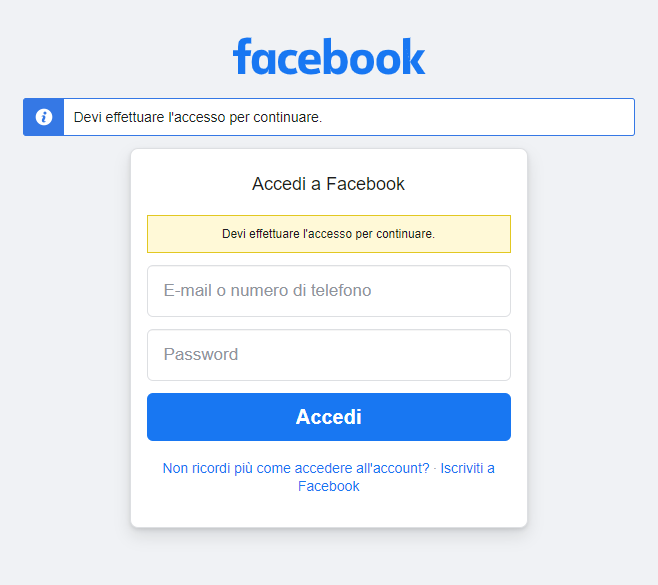Click the dot separator between the two links
Screen dimensions: 658x585
coord(435,468)
